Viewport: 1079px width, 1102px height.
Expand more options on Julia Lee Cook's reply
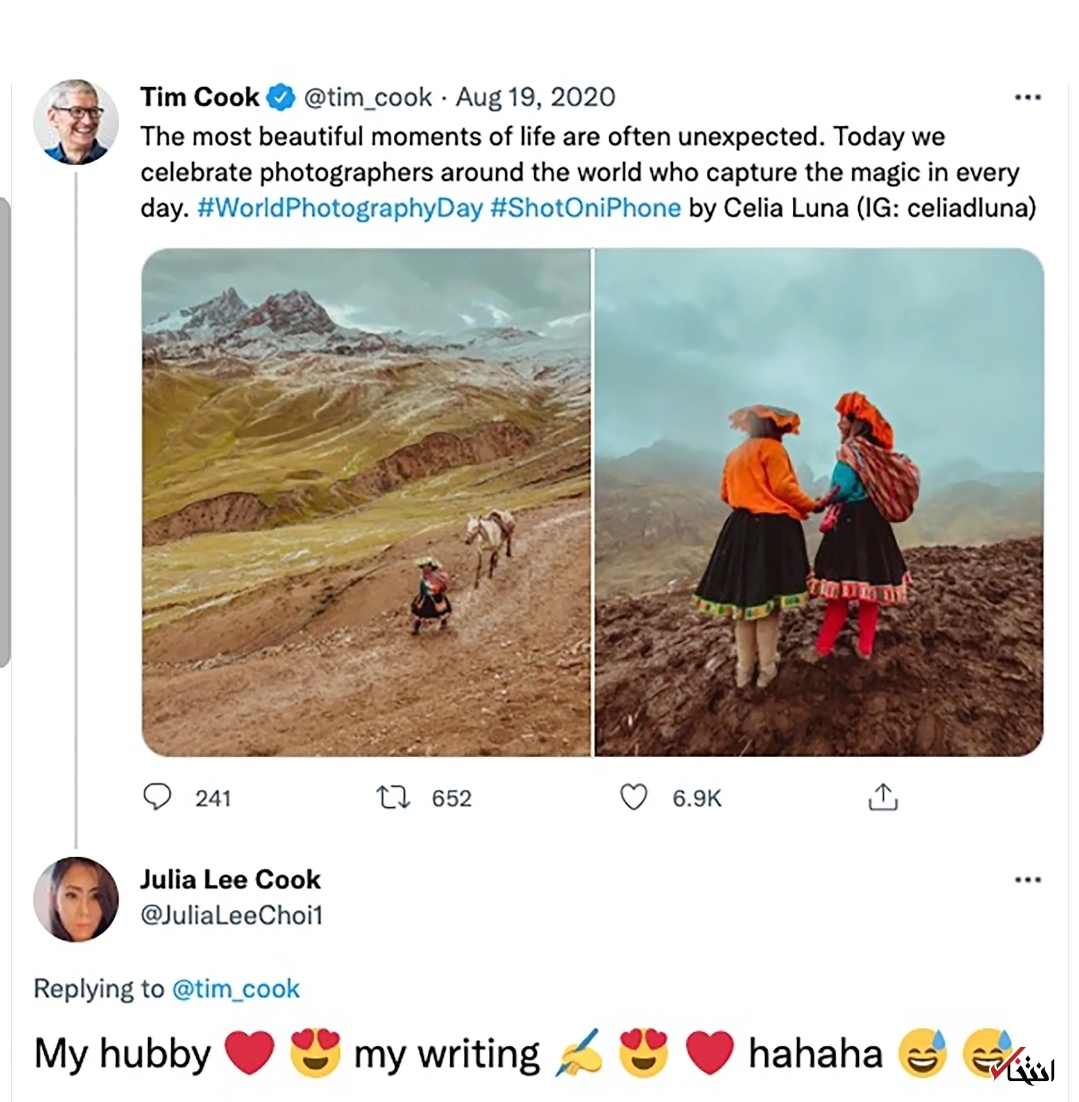[1027, 880]
